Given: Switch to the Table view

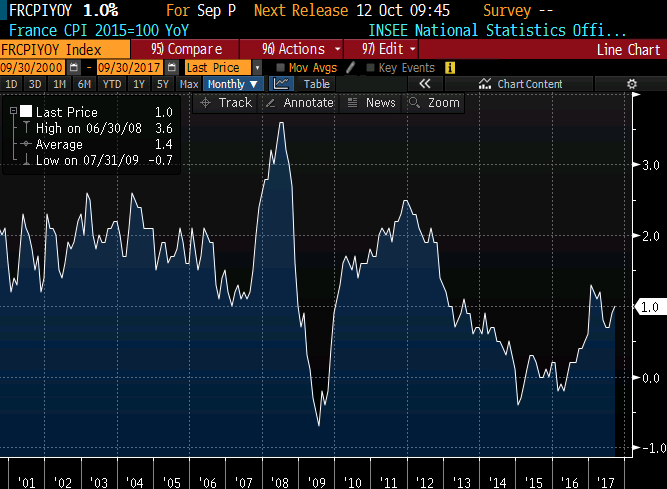Looking at the screenshot, I should (316, 85).
